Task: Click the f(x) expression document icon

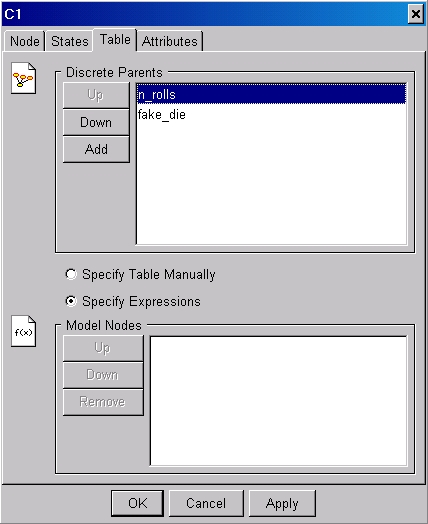Action: (23, 331)
